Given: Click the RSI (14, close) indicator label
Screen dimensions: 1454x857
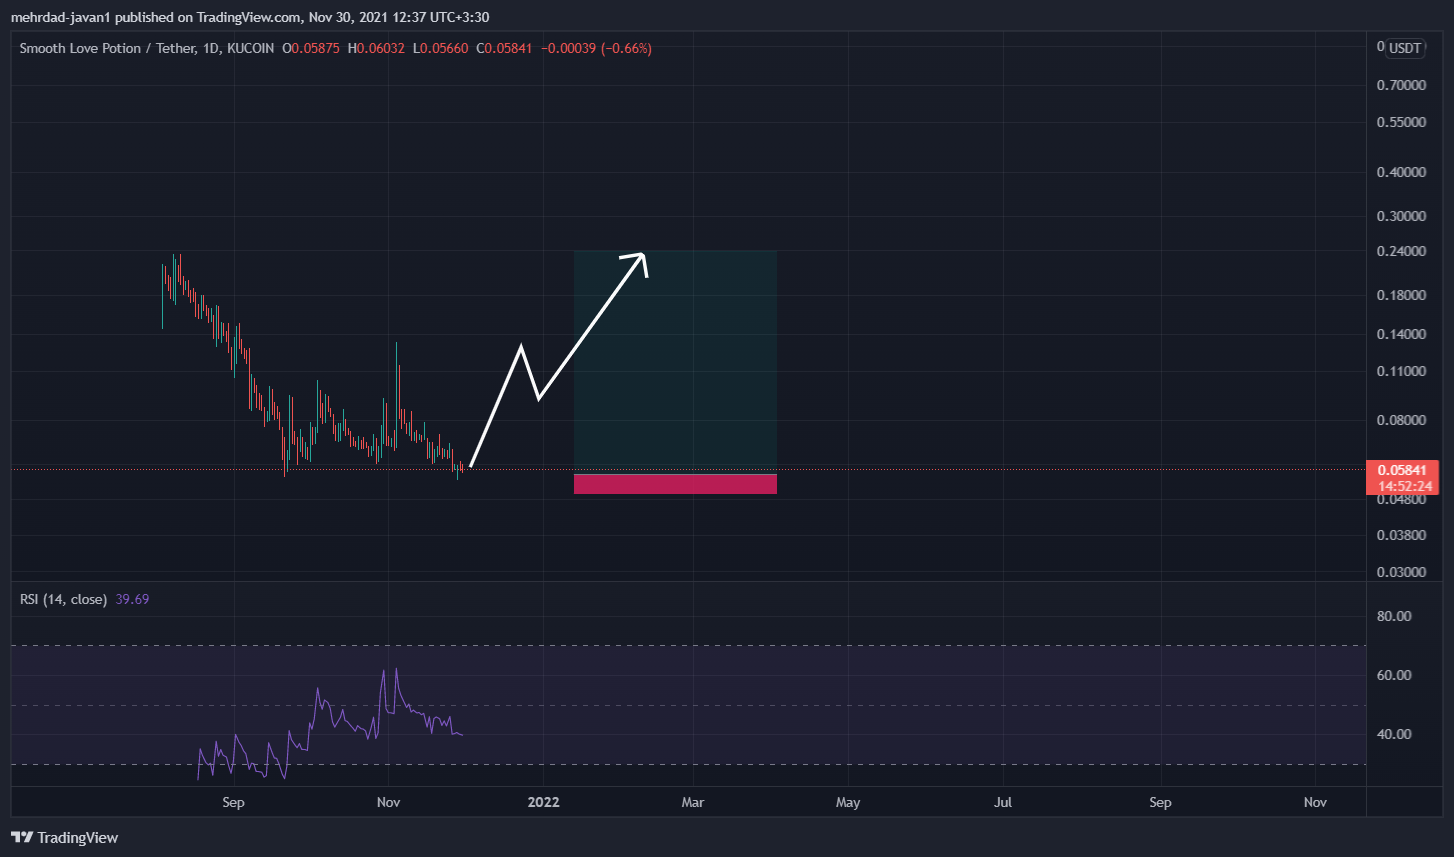Looking at the screenshot, I should click(x=63, y=599).
